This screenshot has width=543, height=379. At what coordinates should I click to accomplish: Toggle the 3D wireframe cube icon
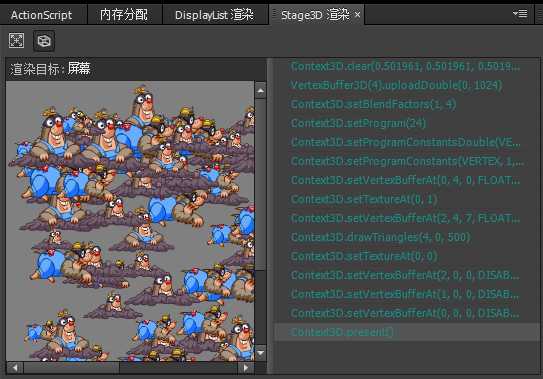[44, 41]
